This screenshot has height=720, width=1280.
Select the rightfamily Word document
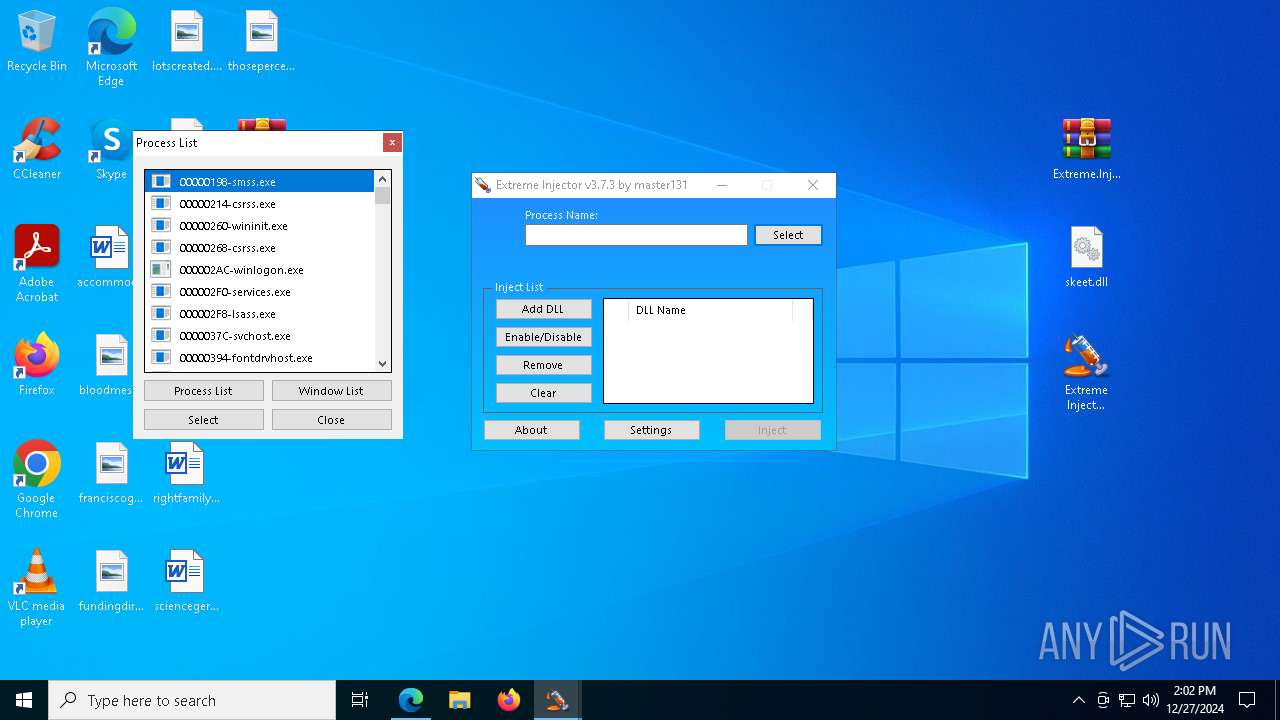click(x=186, y=473)
